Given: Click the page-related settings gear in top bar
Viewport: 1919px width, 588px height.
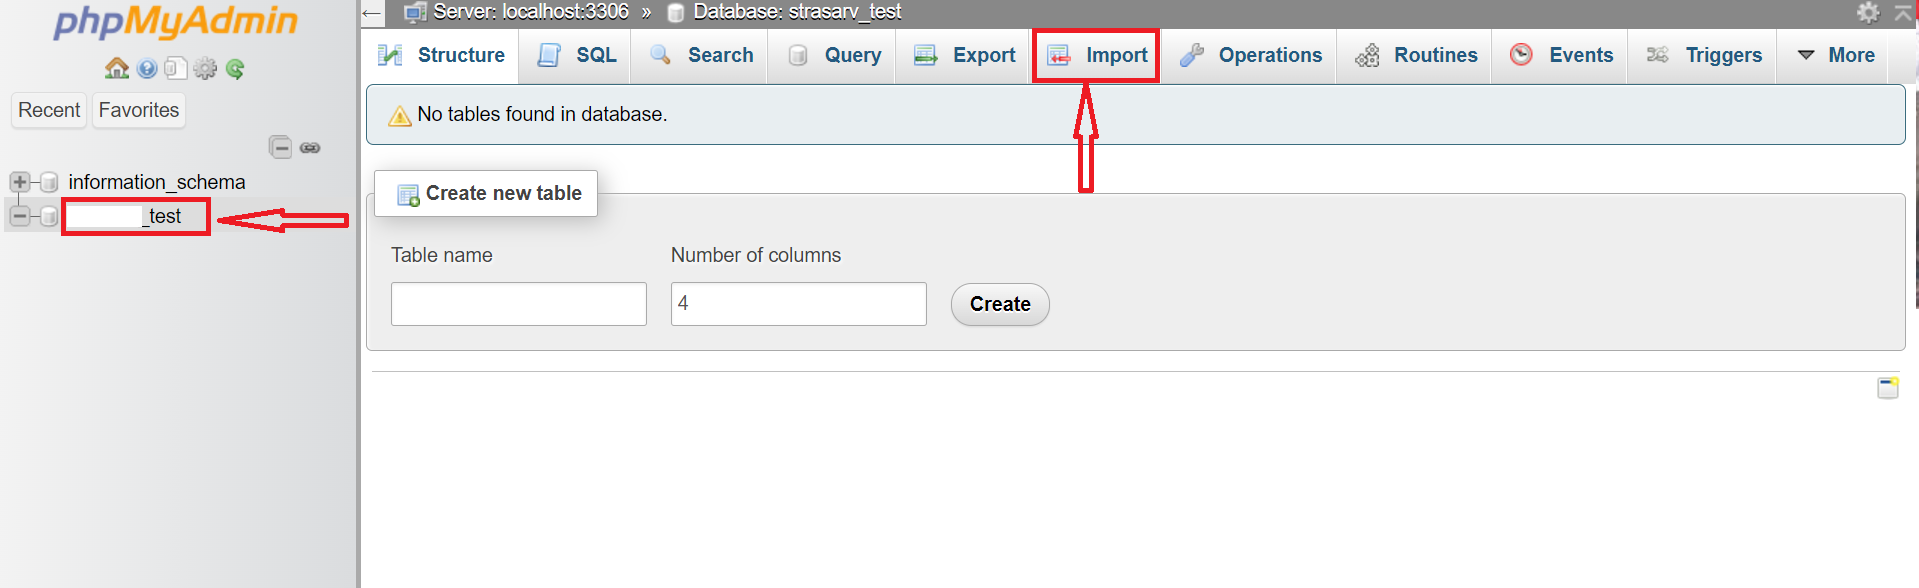Looking at the screenshot, I should (1868, 12).
